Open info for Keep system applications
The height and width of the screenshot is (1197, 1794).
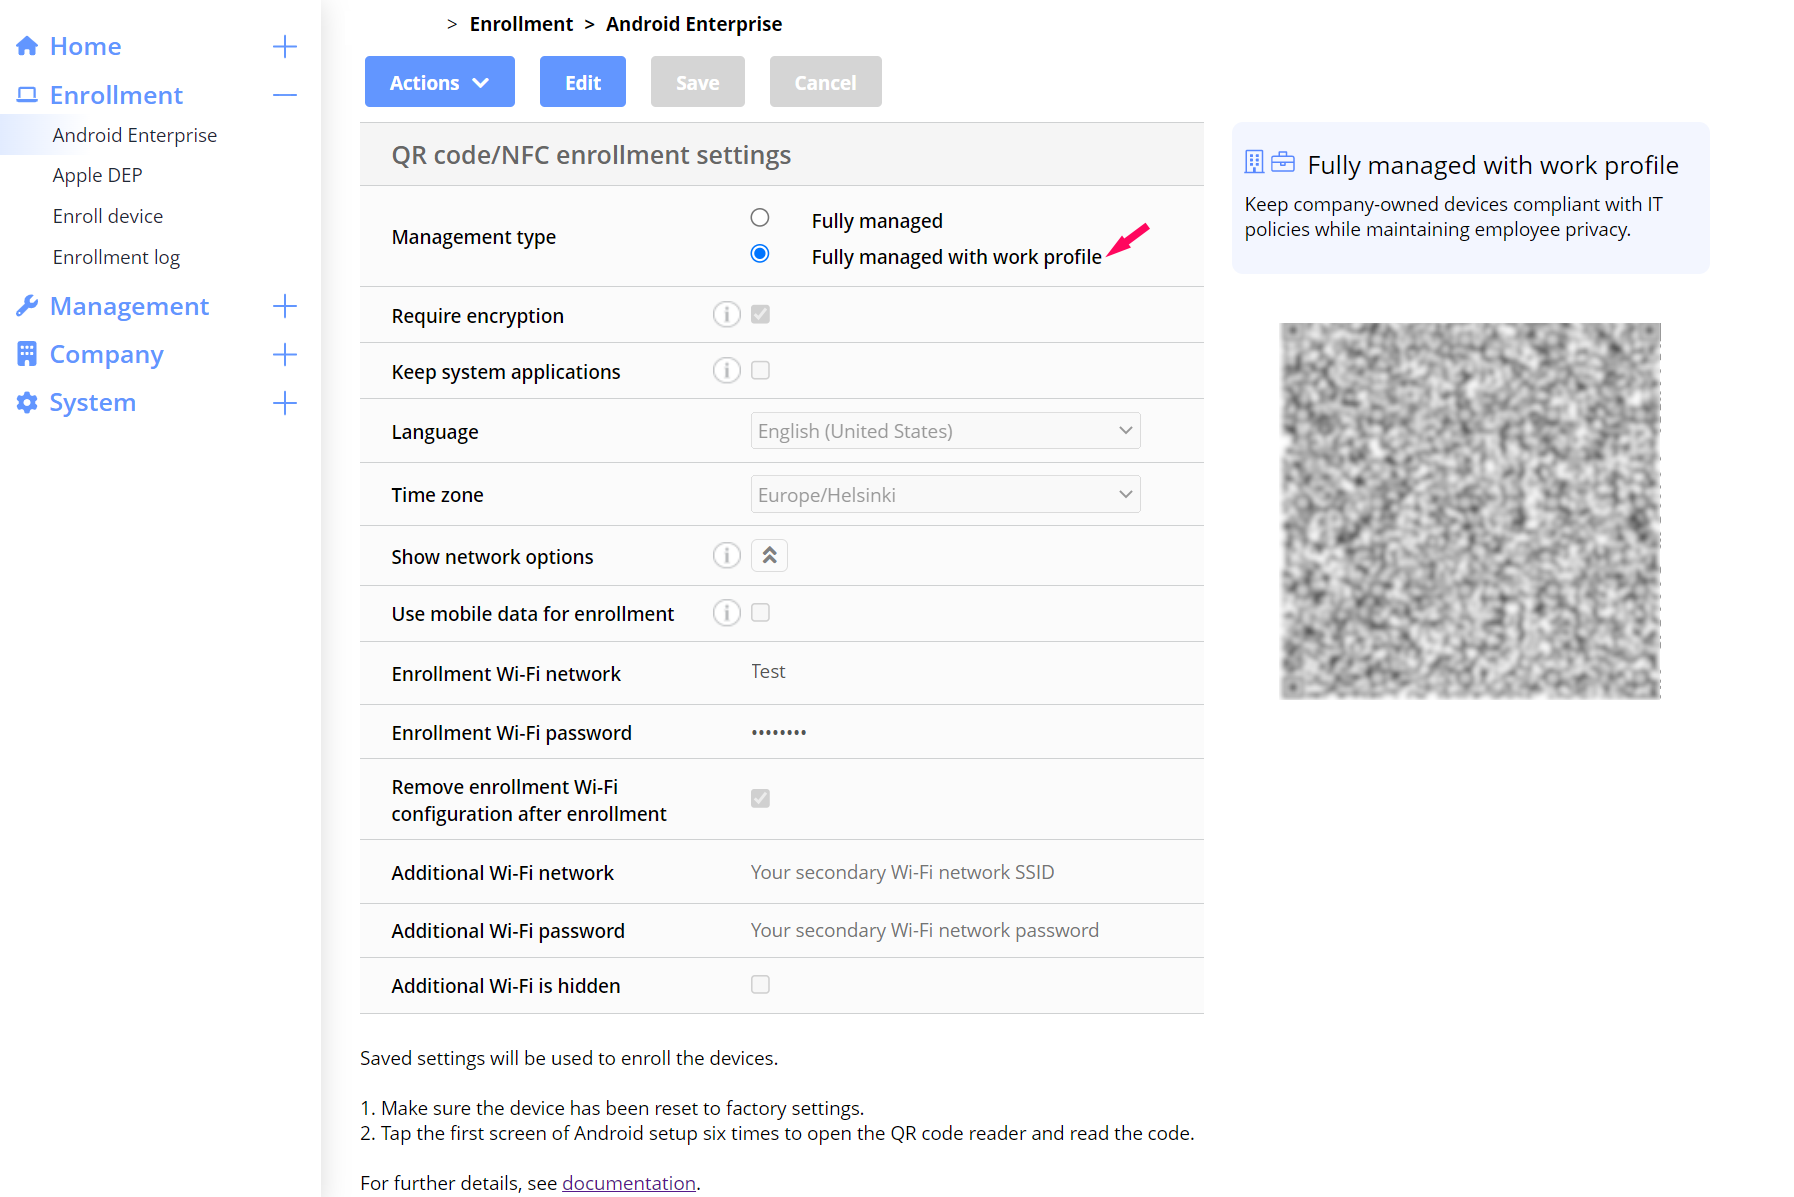(x=727, y=370)
